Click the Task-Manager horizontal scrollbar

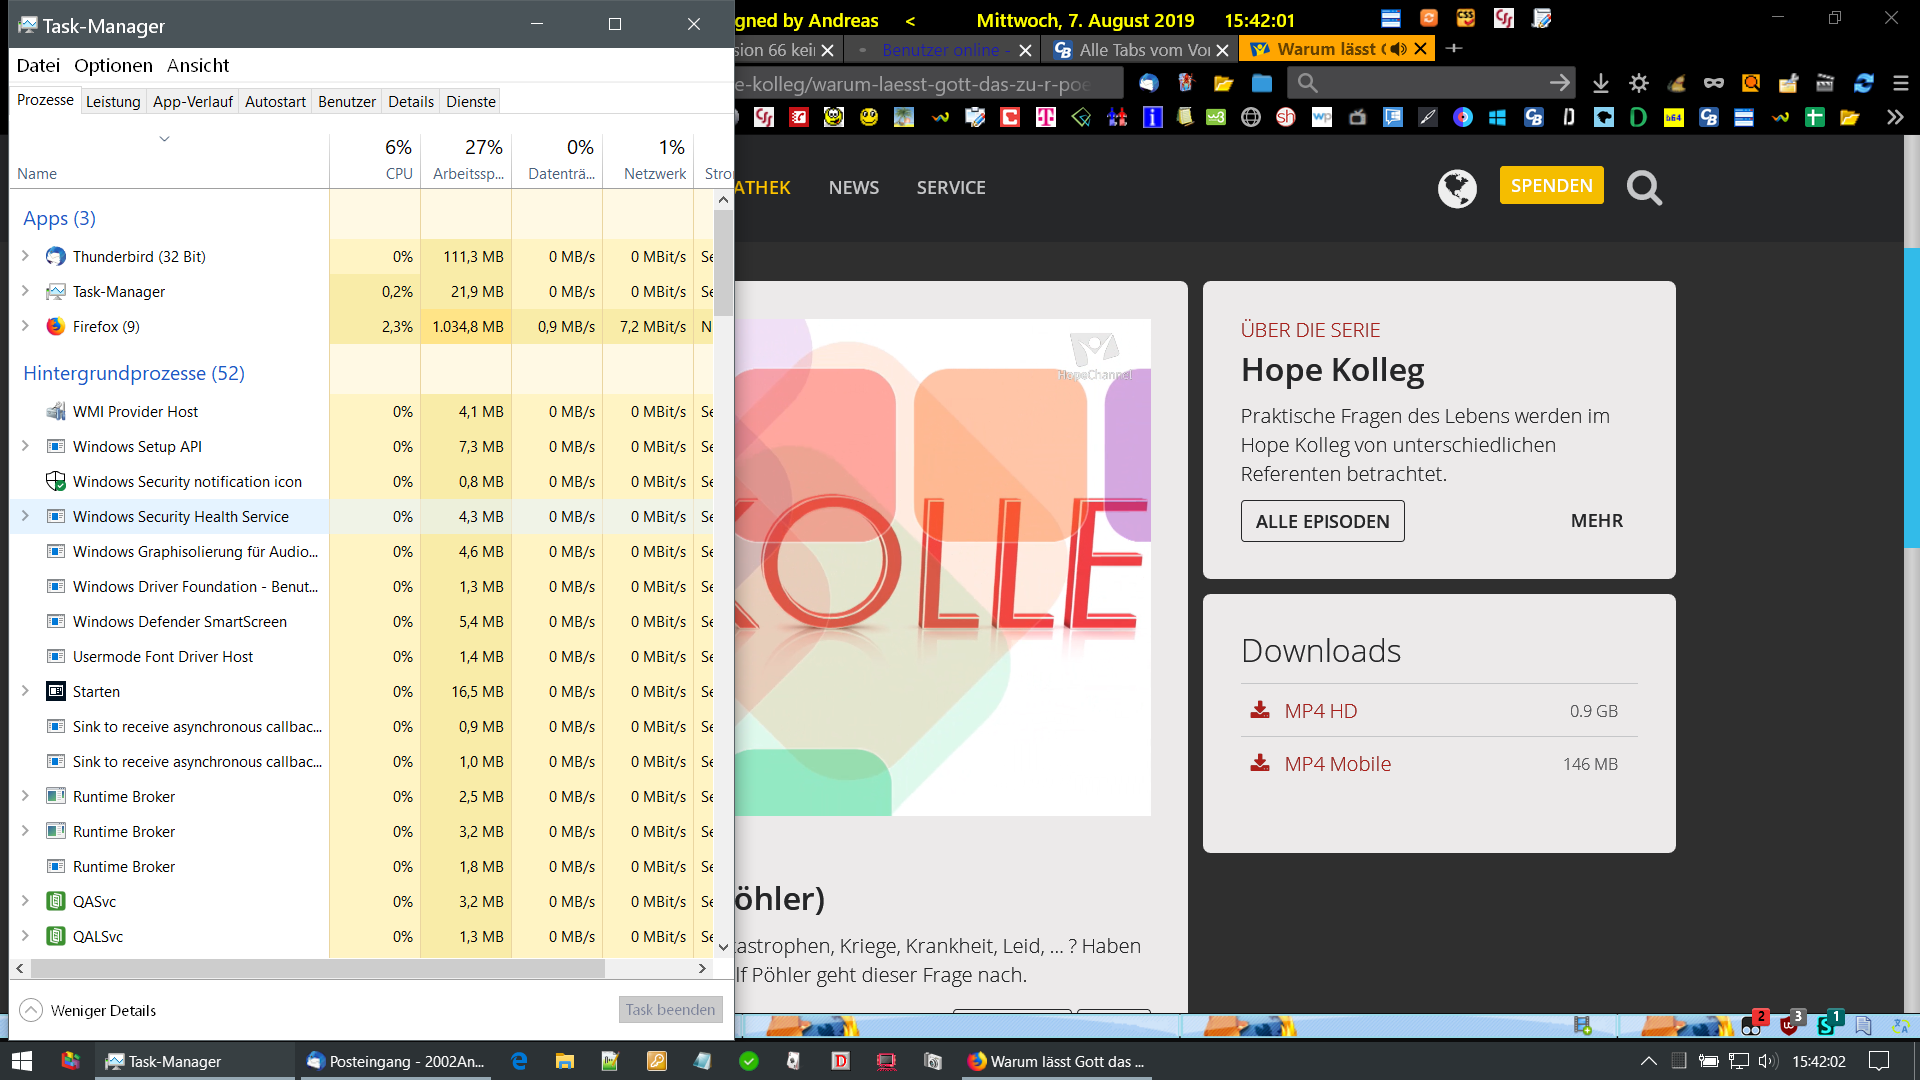(317, 968)
